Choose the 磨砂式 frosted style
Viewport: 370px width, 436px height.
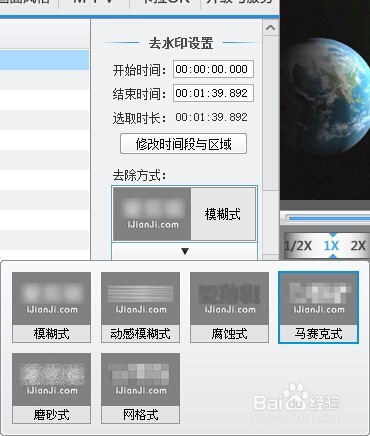(x=51, y=388)
